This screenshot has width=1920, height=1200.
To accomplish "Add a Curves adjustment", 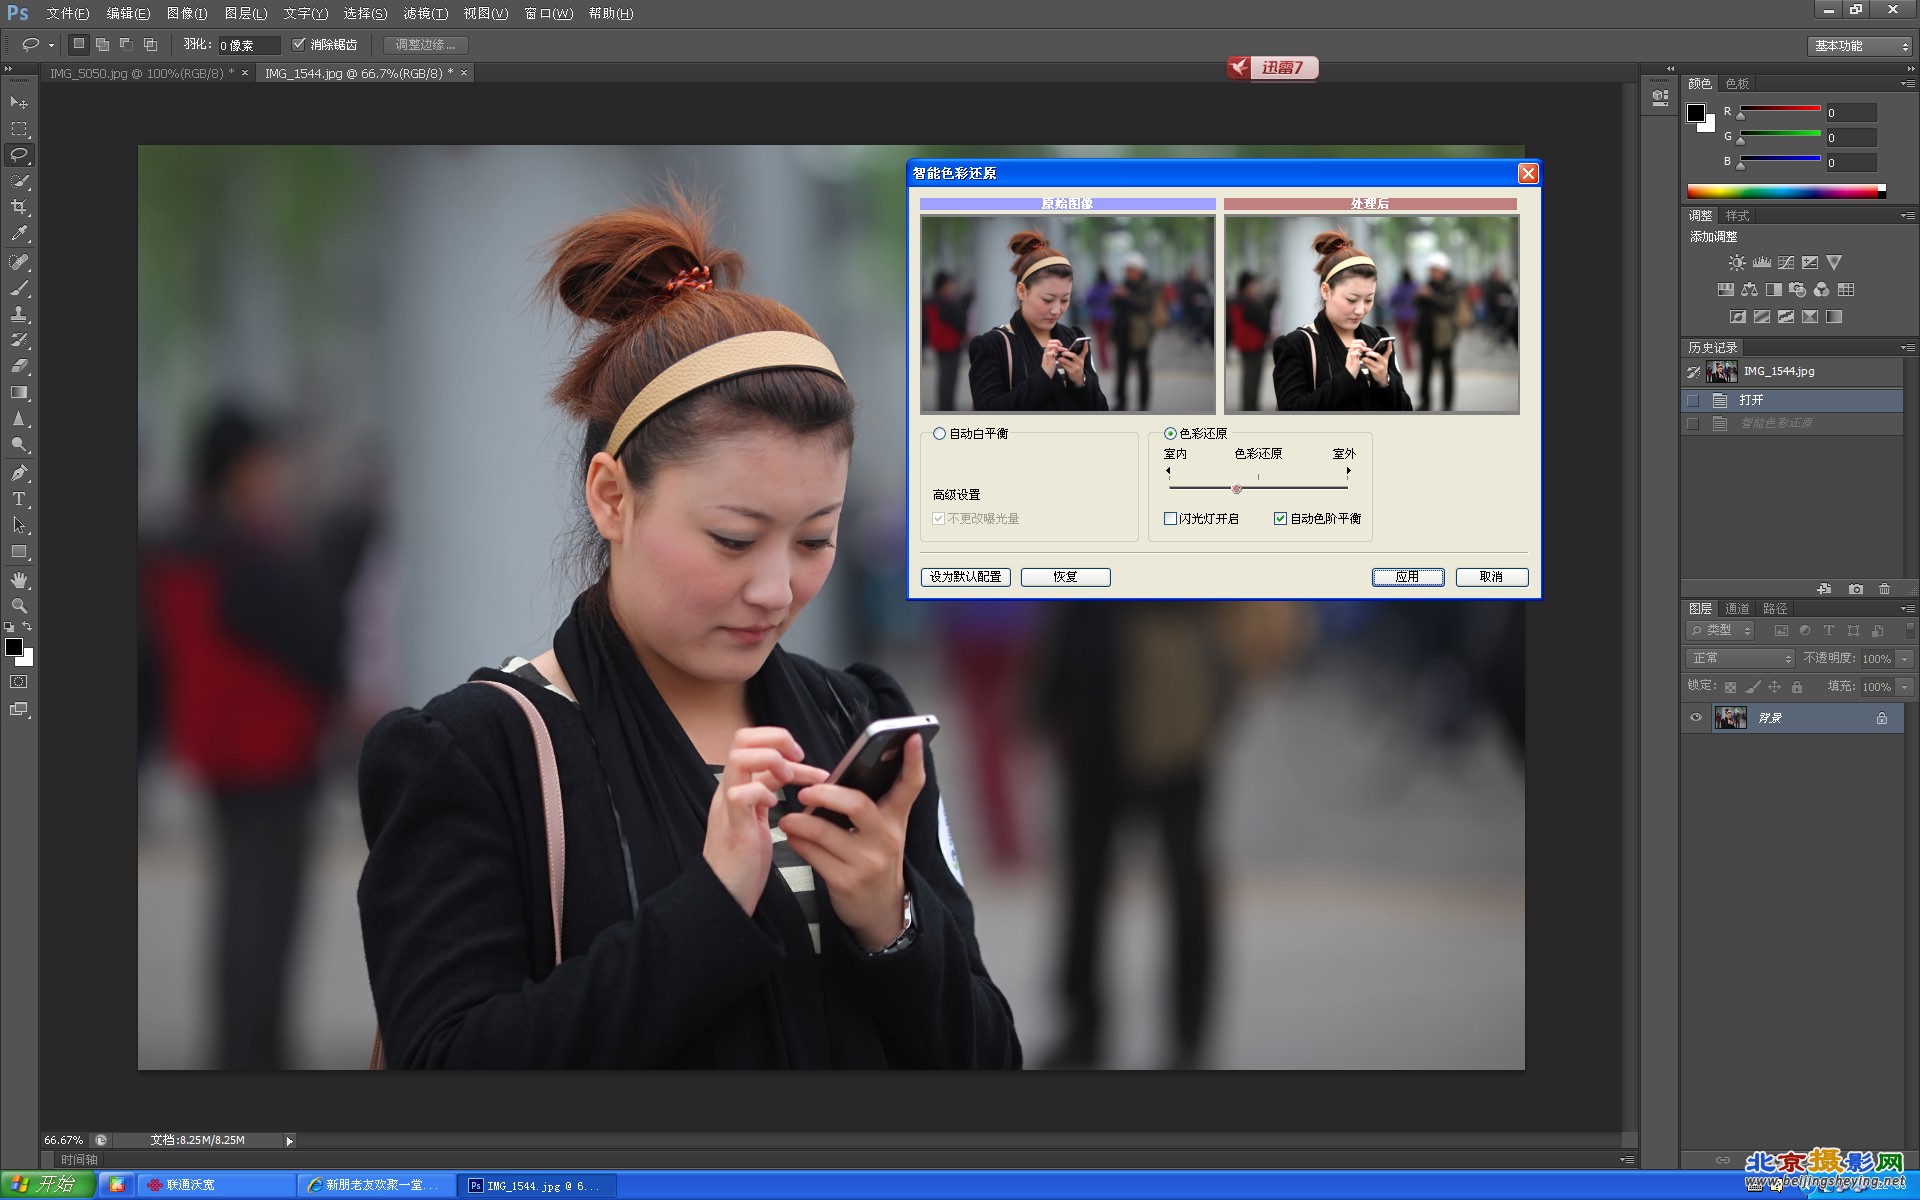I will (1786, 263).
